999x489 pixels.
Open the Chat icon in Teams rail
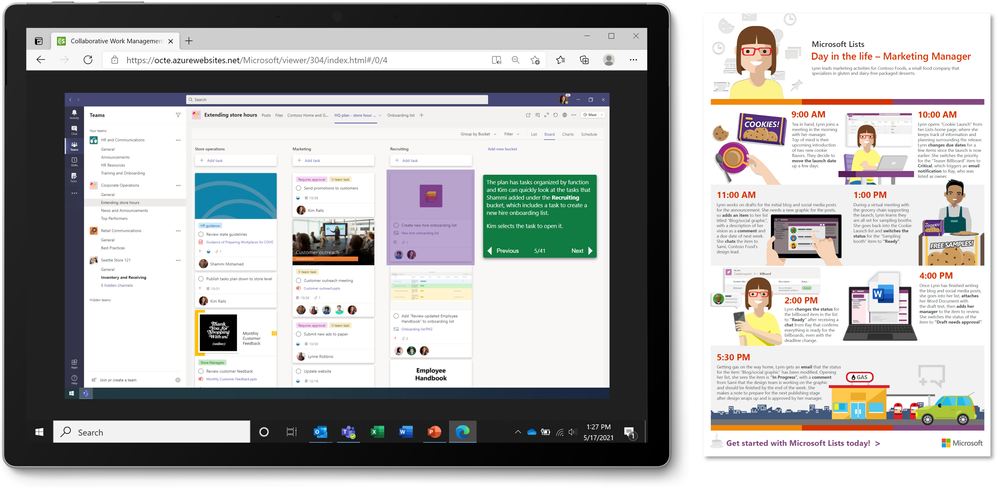(x=75, y=131)
